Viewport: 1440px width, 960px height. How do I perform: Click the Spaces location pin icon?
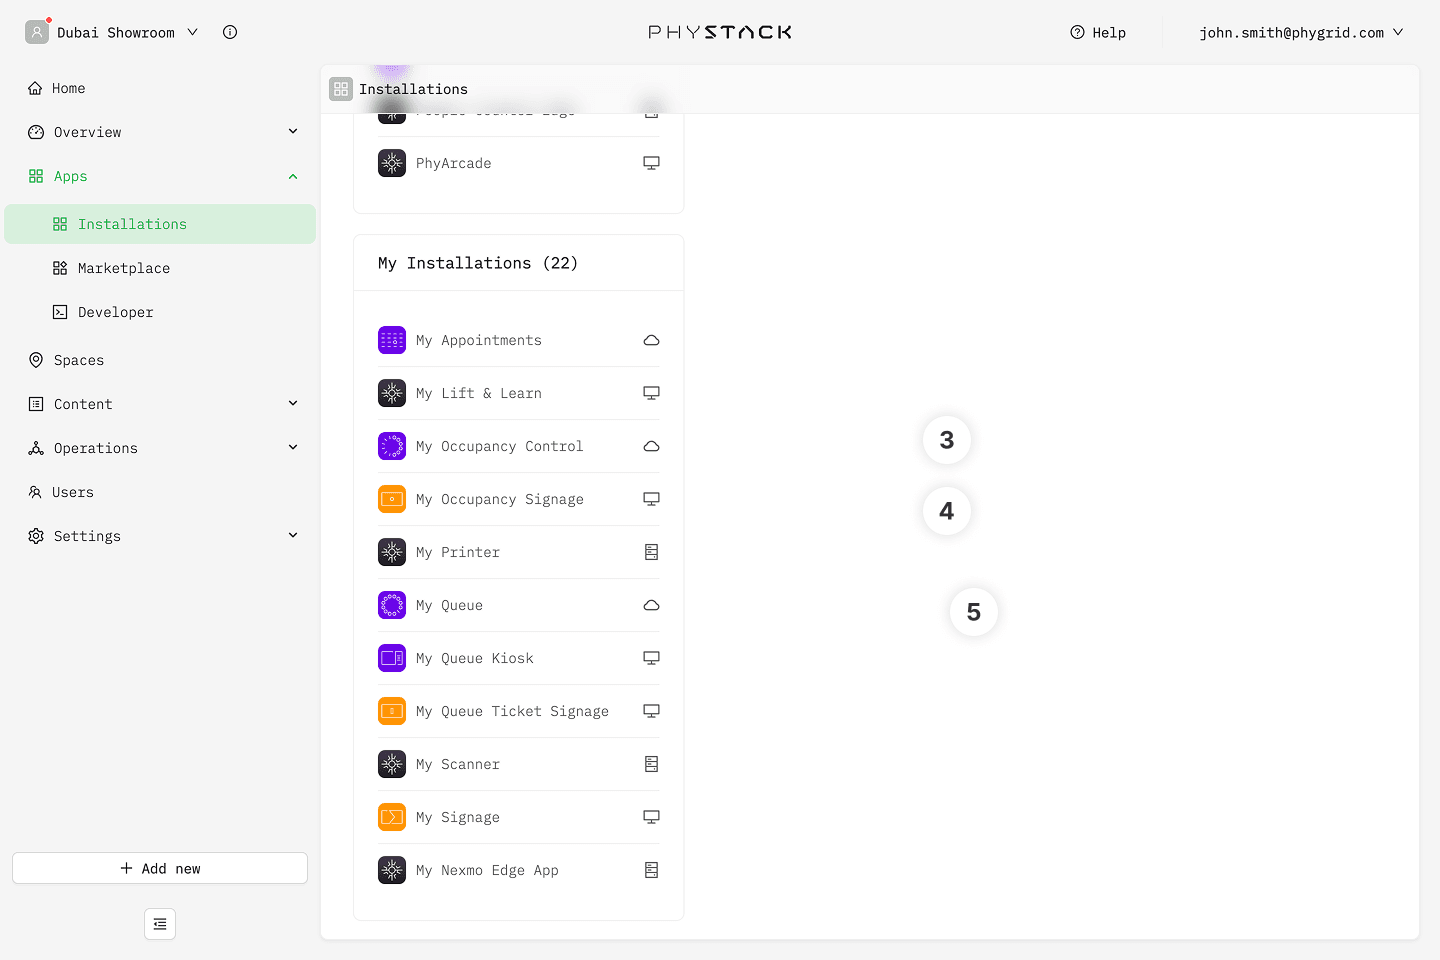[36, 360]
